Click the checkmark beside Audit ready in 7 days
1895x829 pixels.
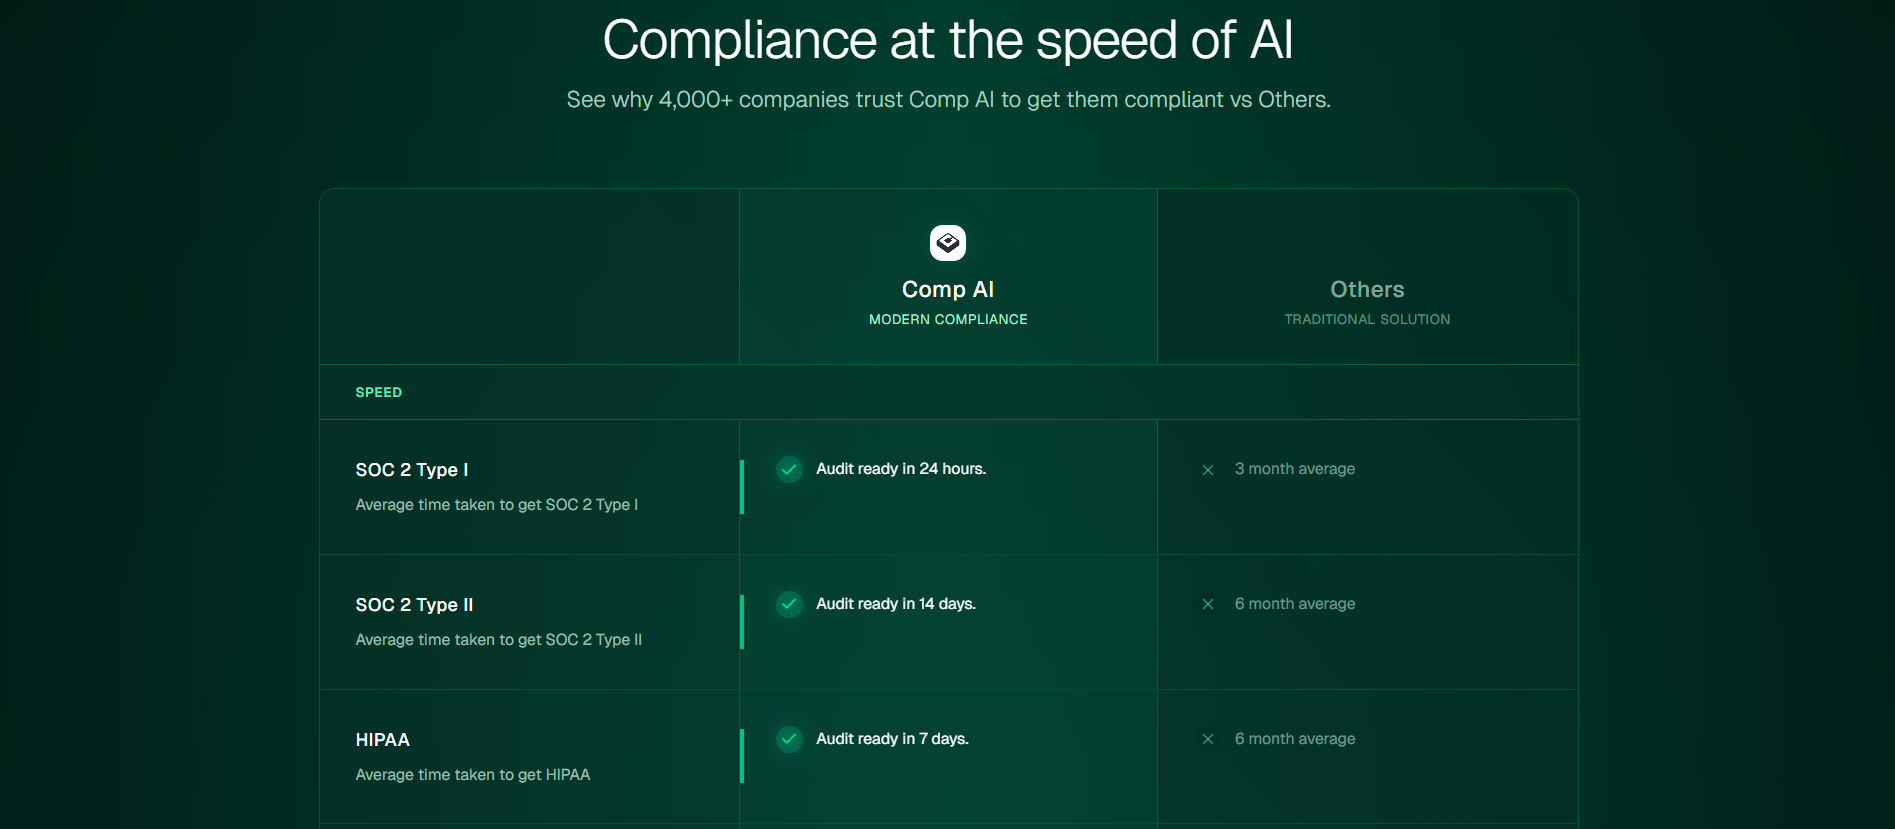point(789,739)
